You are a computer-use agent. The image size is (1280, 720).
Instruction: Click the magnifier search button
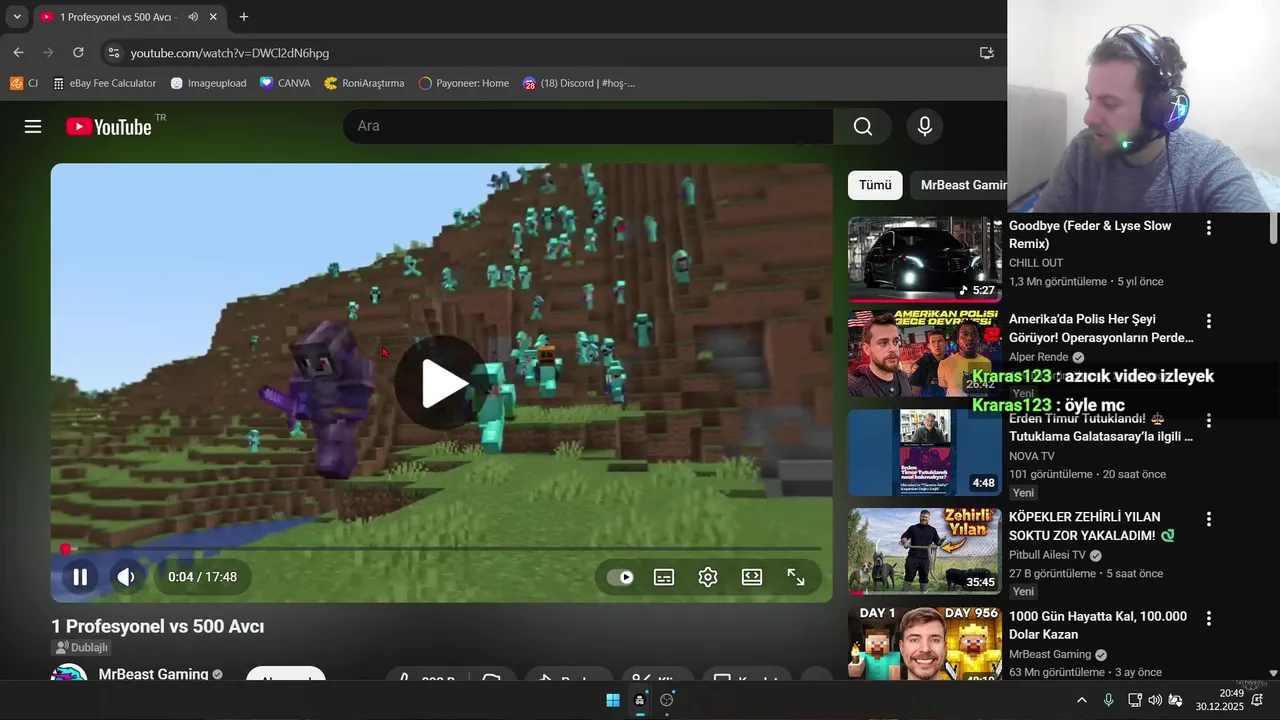click(862, 126)
